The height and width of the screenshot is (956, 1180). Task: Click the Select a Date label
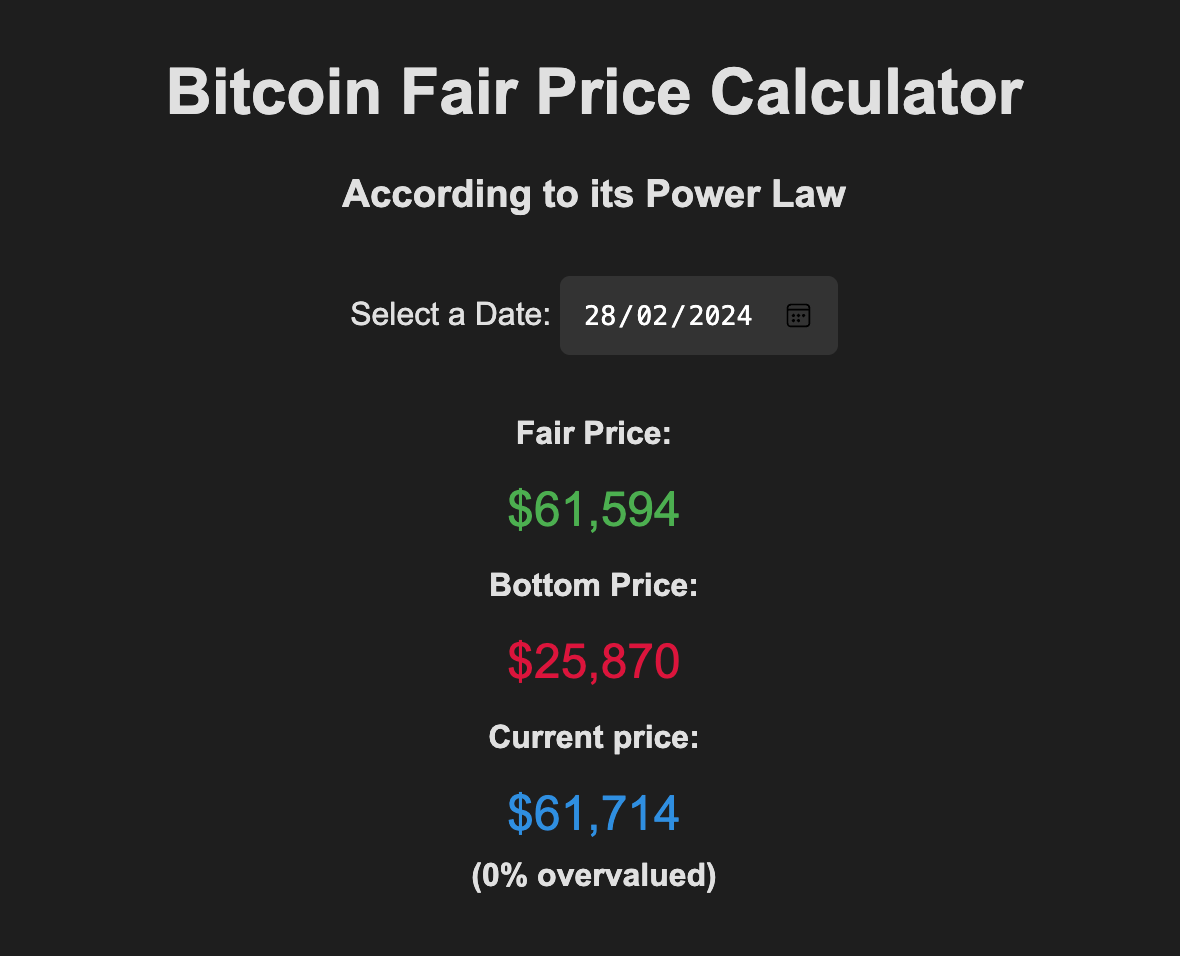(451, 314)
